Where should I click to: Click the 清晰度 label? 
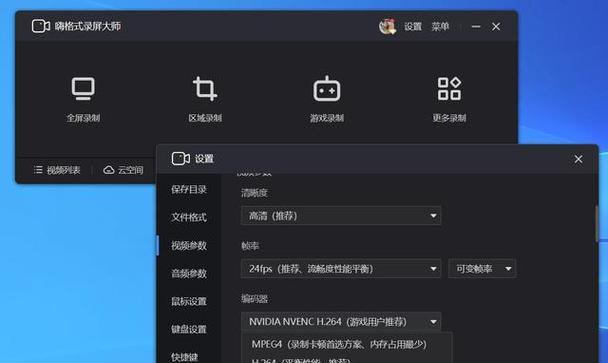point(254,193)
